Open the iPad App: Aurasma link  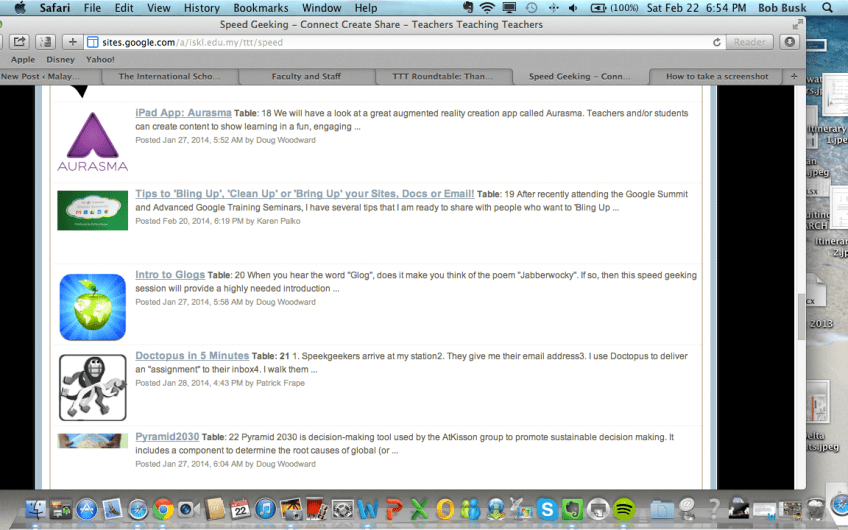click(183, 113)
